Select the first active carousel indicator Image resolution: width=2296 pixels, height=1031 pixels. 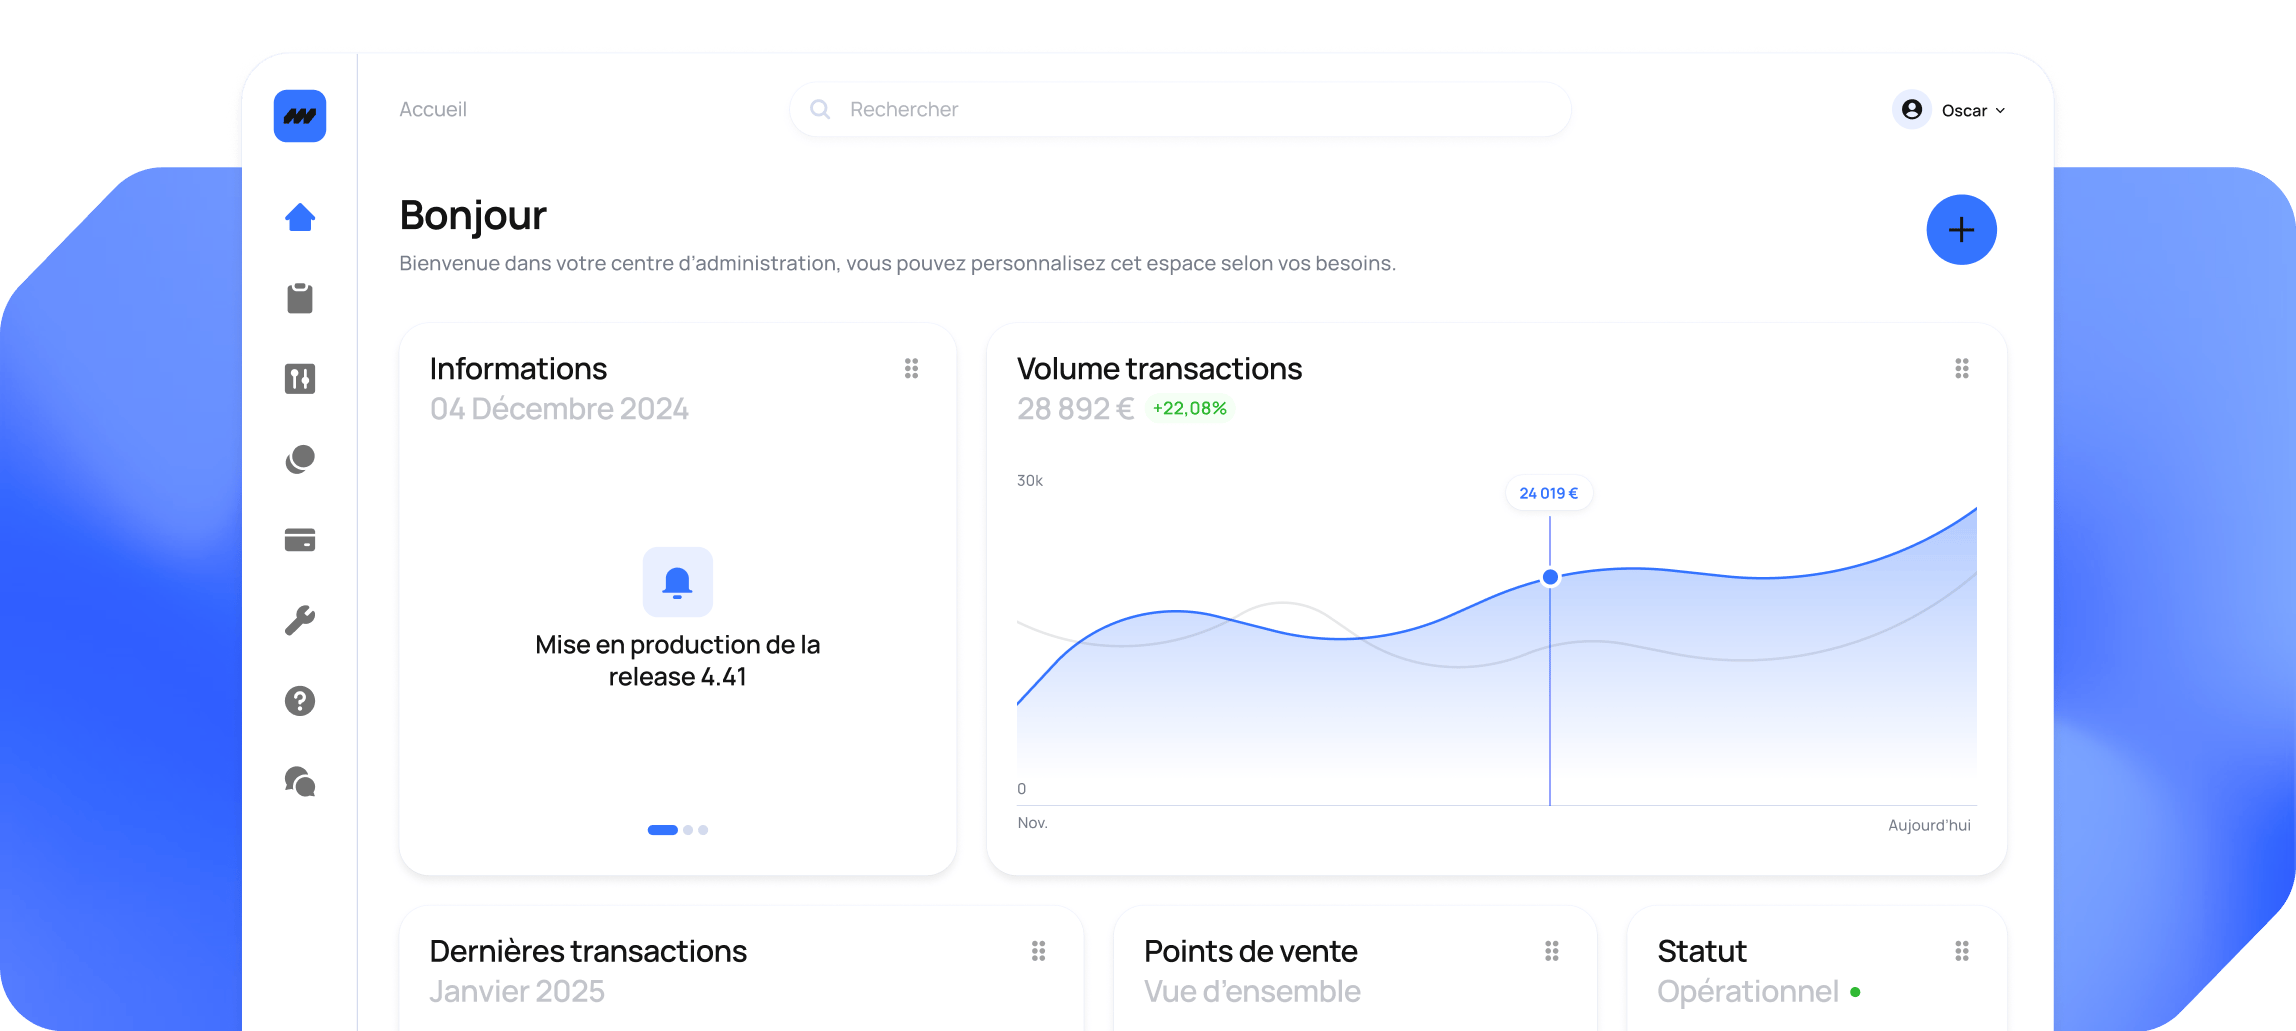[x=663, y=830]
